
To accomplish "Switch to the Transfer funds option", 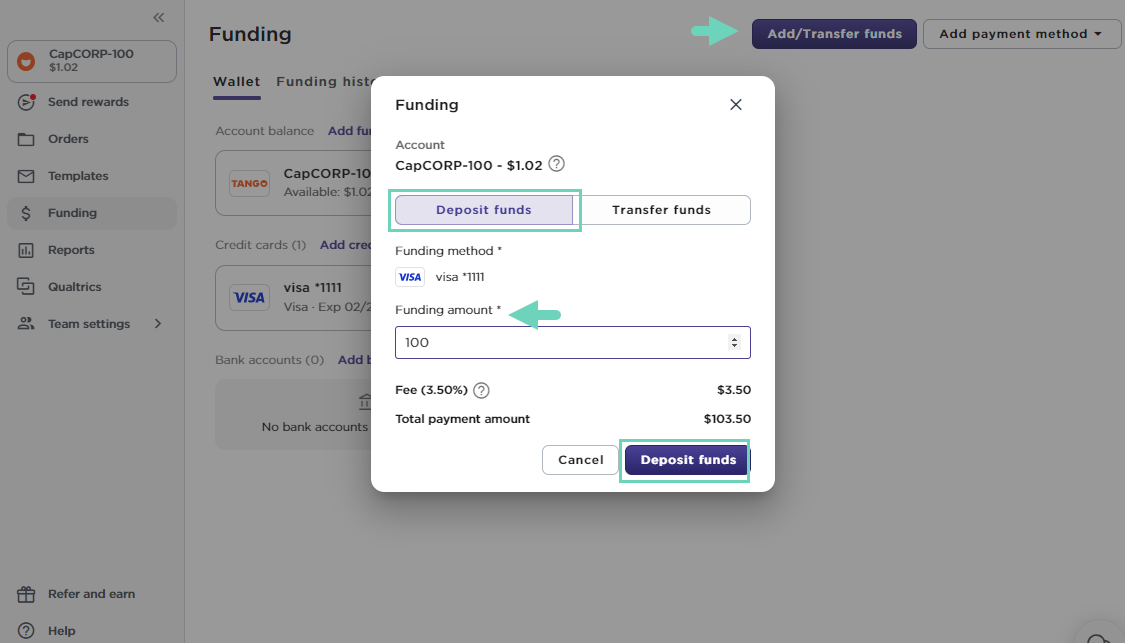I will (663, 210).
